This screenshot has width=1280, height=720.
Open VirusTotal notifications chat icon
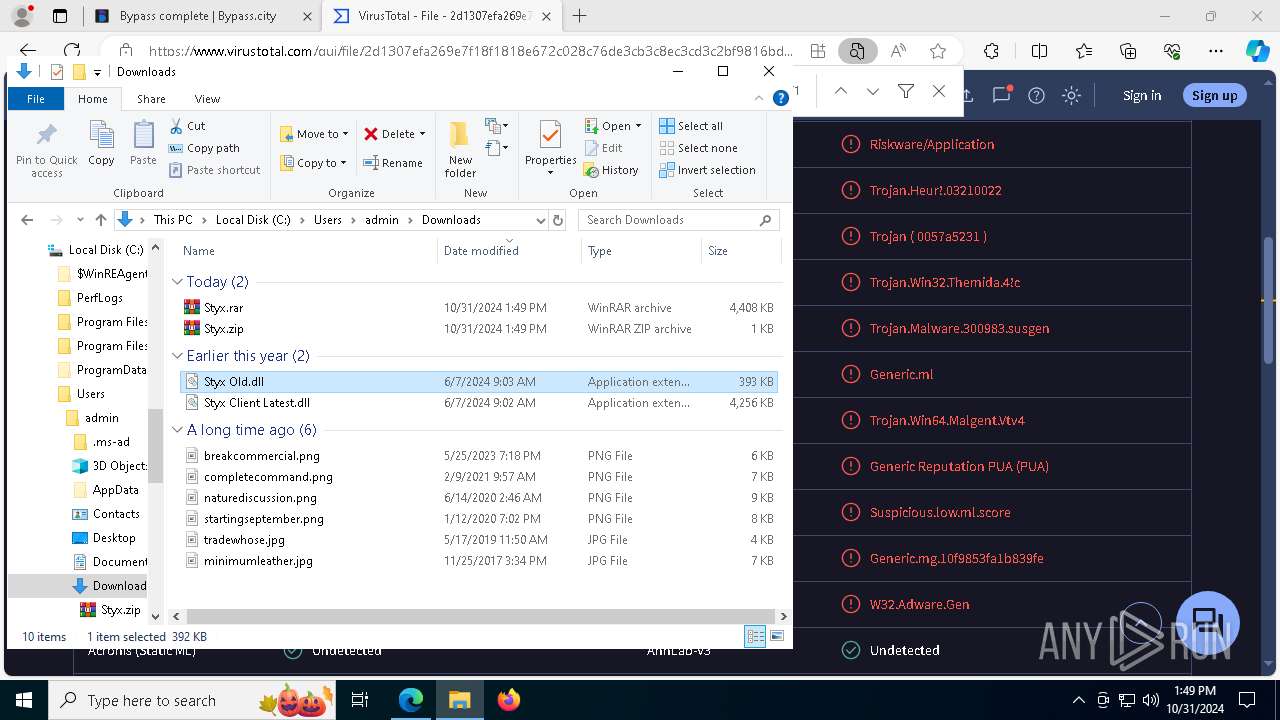point(1001,95)
